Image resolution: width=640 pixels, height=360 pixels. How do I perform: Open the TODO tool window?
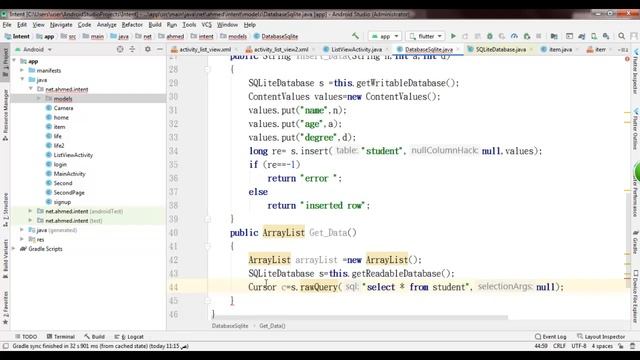[x=26, y=337]
